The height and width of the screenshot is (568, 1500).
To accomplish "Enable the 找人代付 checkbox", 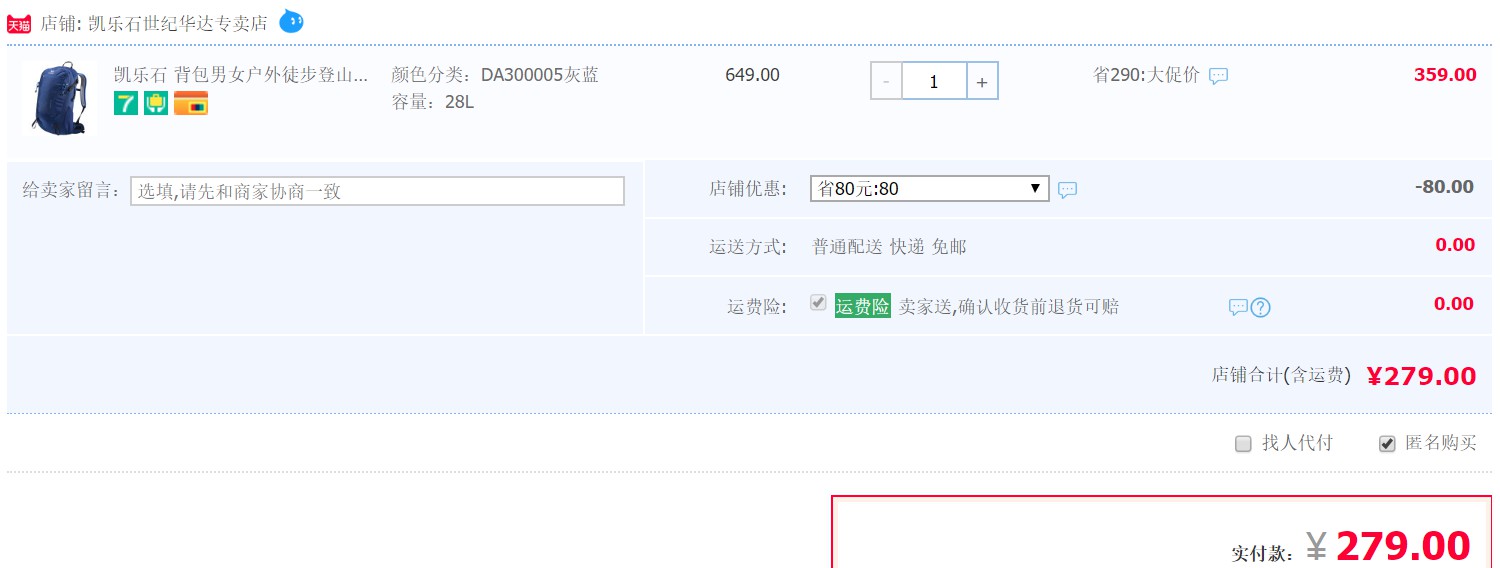I will pyautogui.click(x=1243, y=444).
